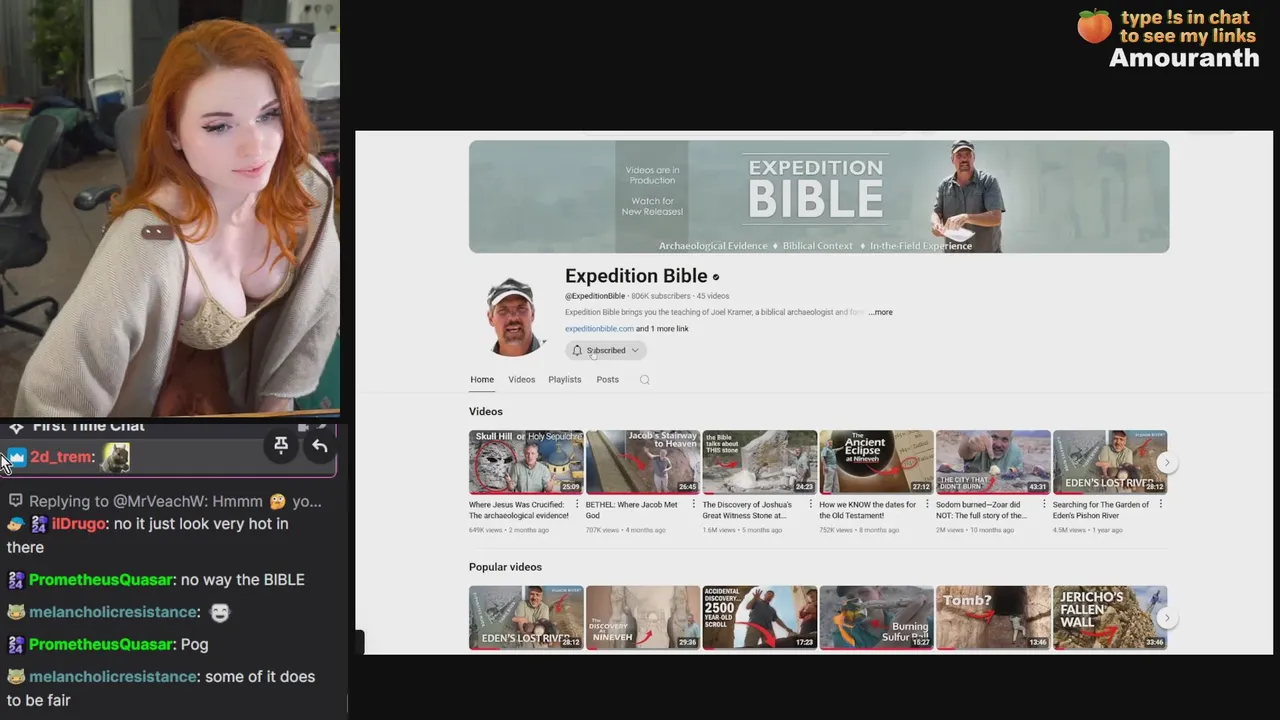Open the Playlists tab
Viewport: 1280px width, 720px height.
tap(564, 379)
